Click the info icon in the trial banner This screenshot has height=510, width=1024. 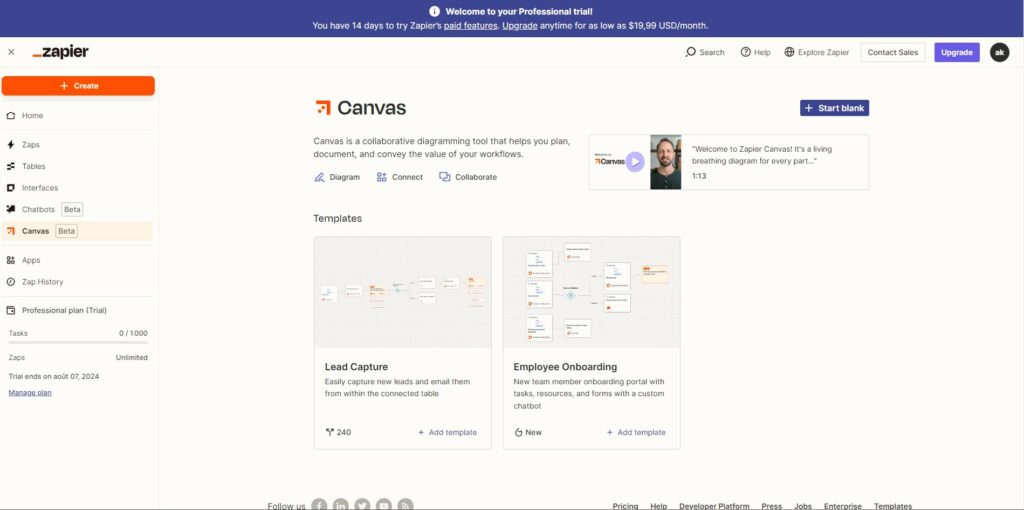click(x=435, y=11)
